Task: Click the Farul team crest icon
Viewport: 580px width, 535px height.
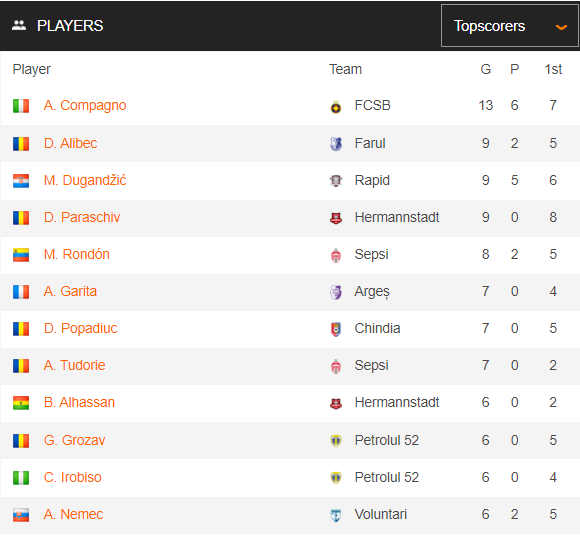Action: (x=336, y=144)
